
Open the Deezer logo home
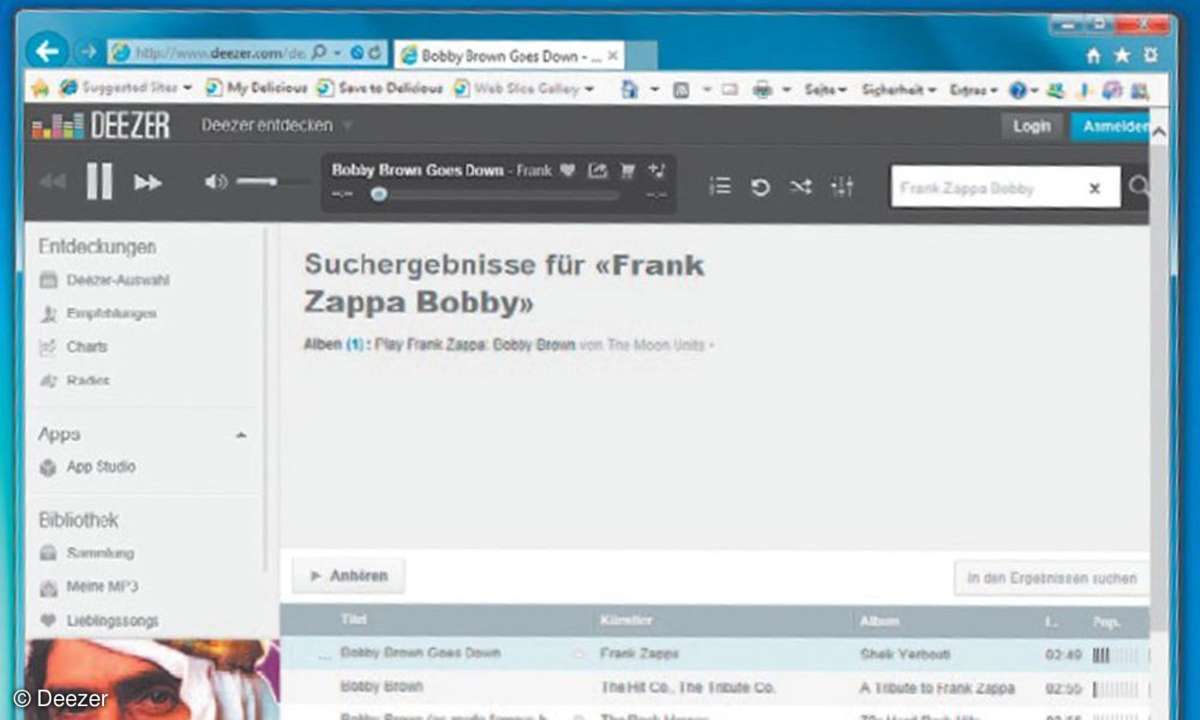[x=101, y=126]
